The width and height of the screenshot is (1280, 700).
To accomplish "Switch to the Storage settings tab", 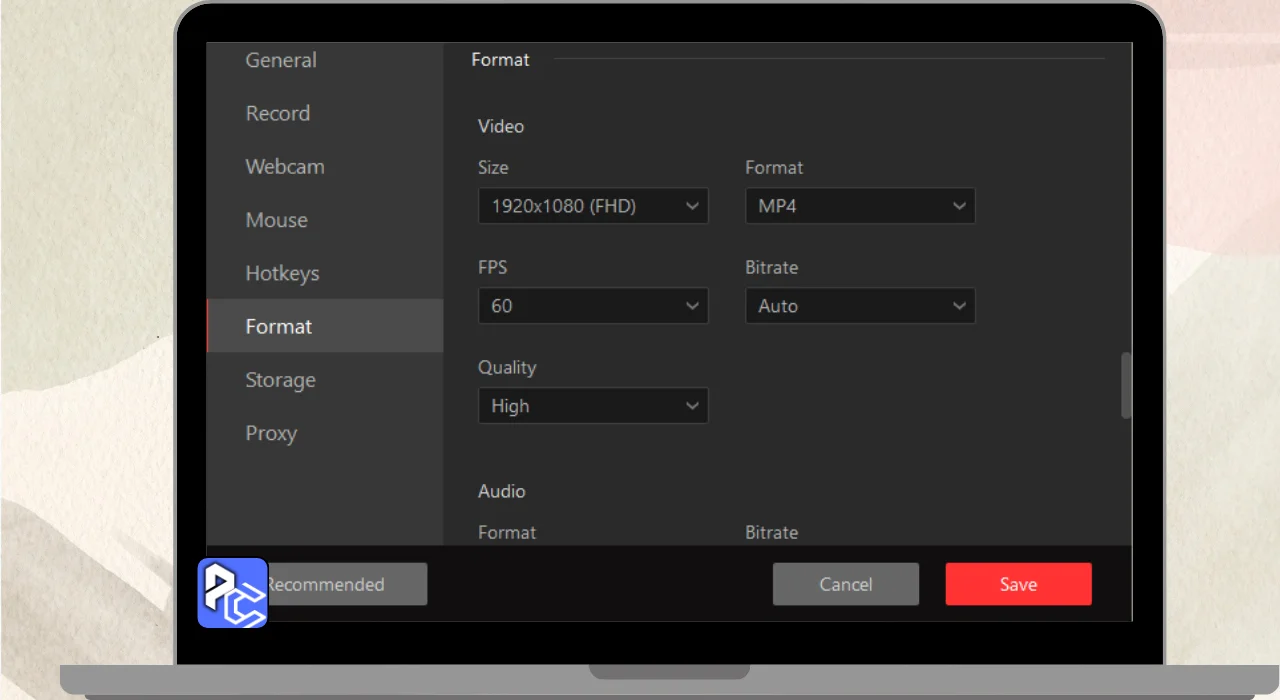I will click(x=280, y=380).
